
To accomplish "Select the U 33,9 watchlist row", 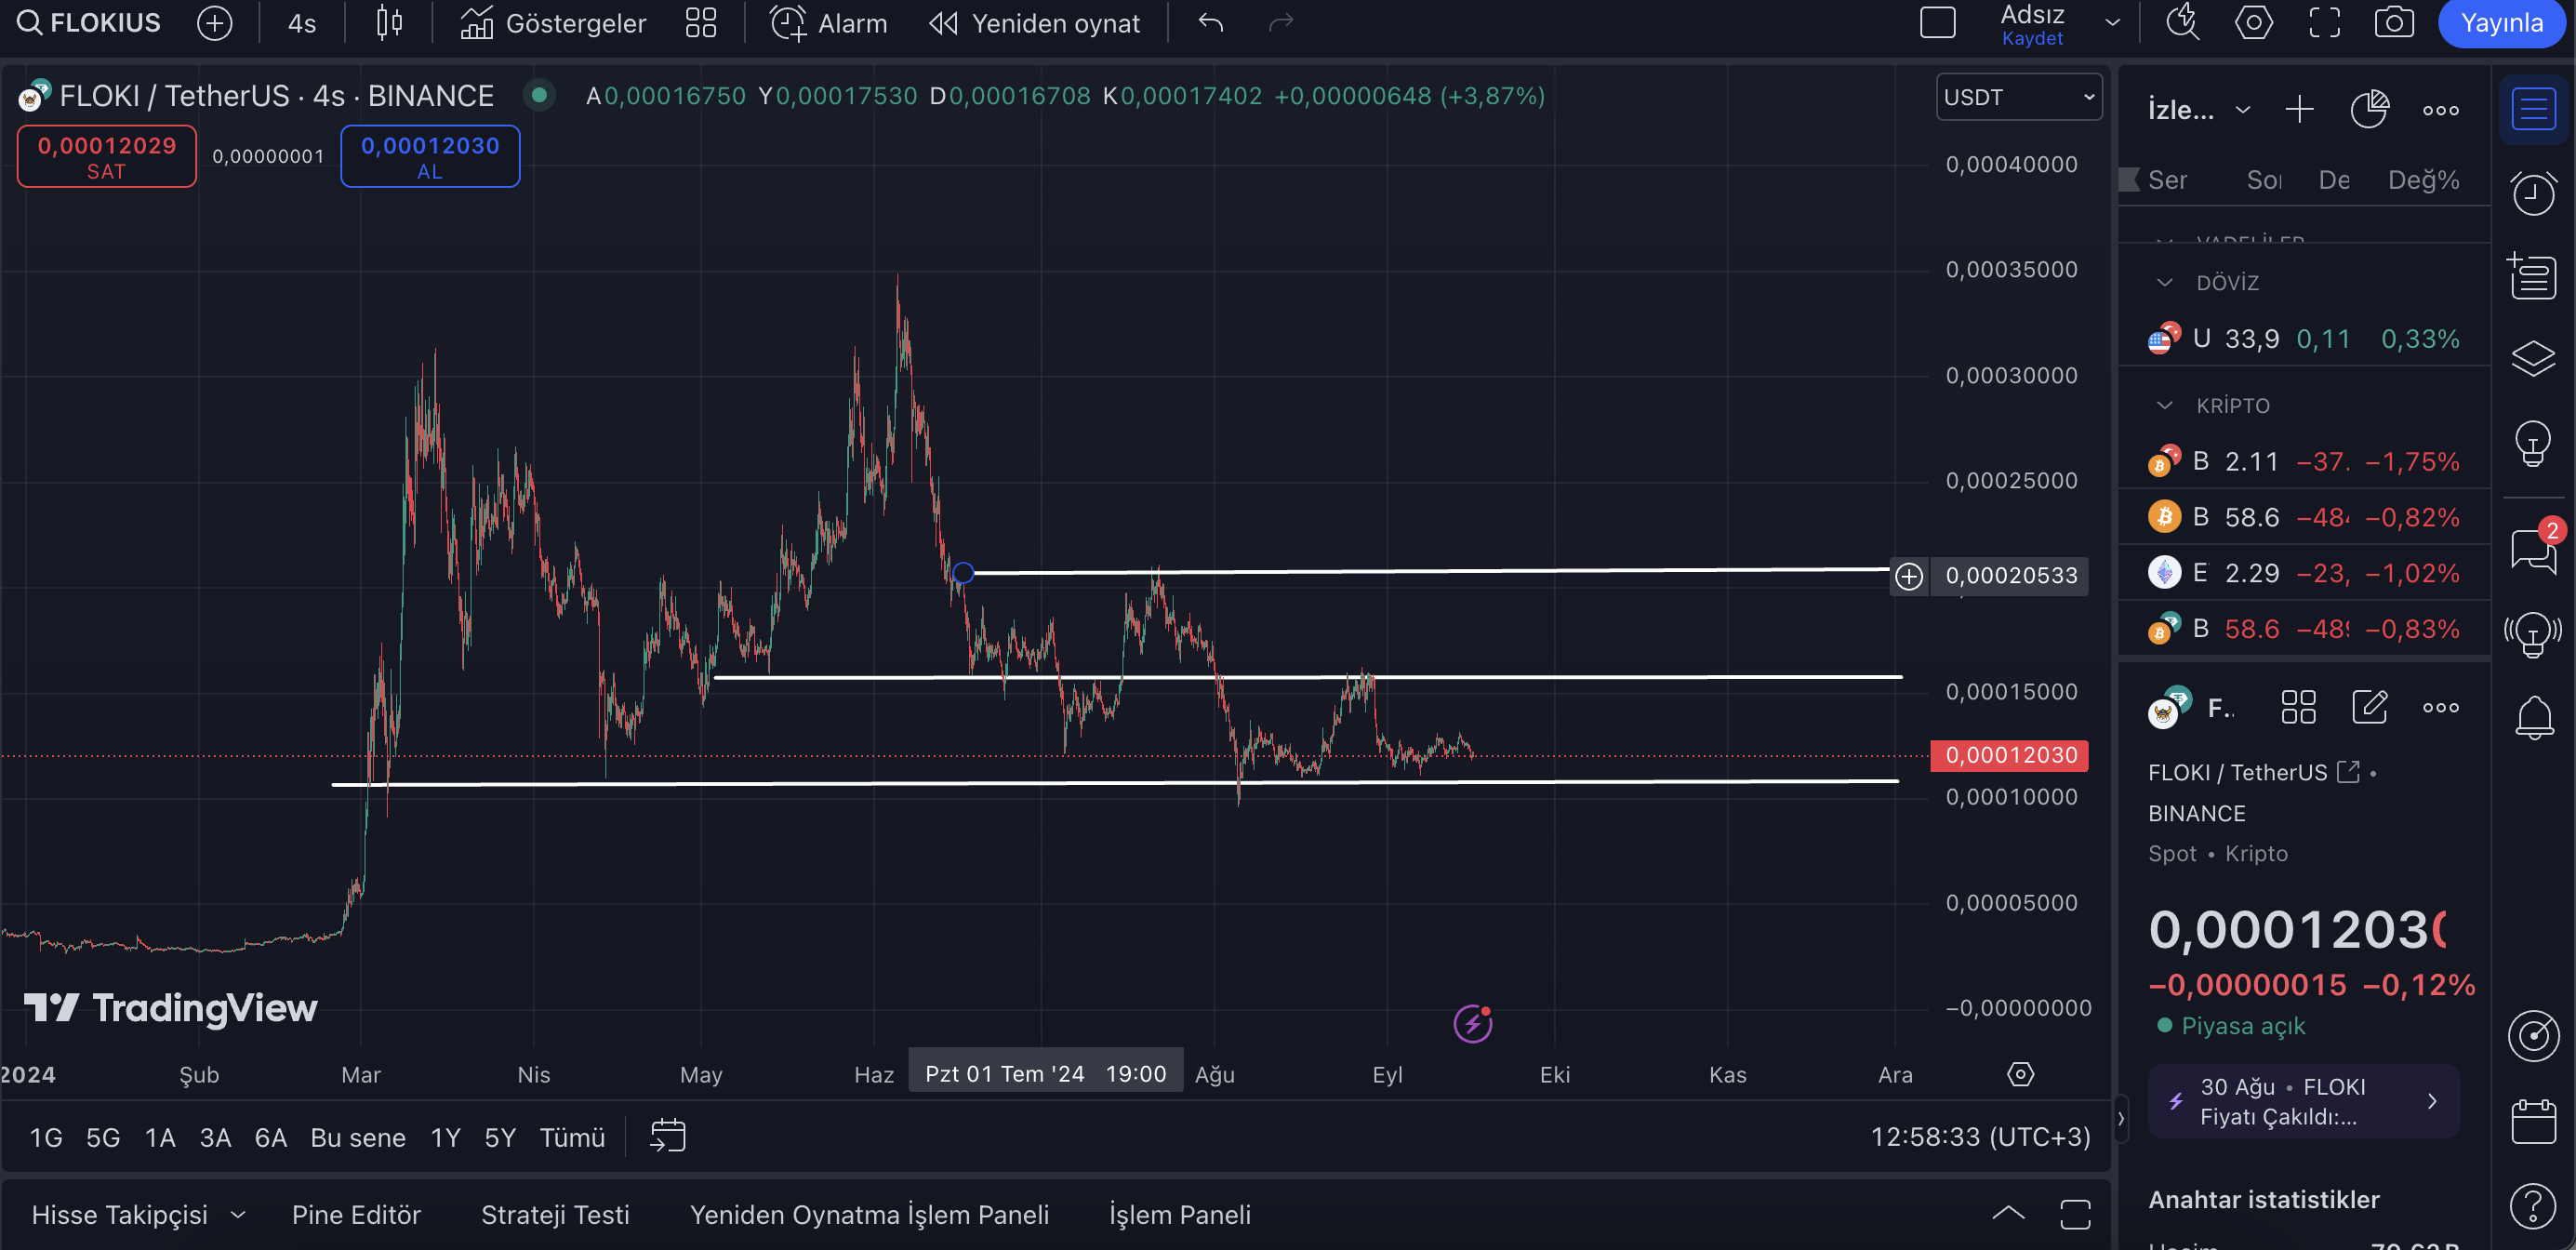I will click(2303, 339).
